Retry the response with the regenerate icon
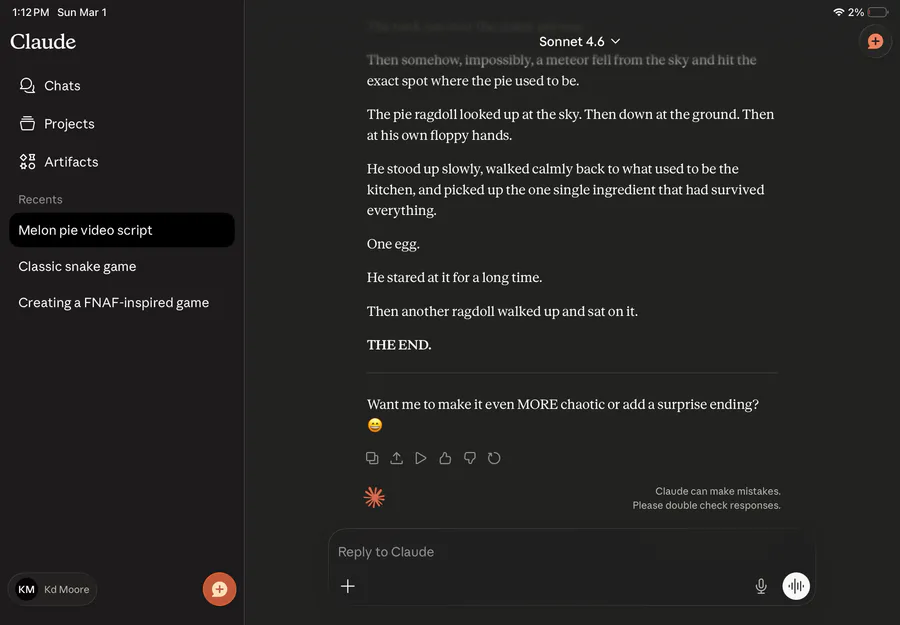Viewport: 900px width, 625px height. (x=494, y=458)
